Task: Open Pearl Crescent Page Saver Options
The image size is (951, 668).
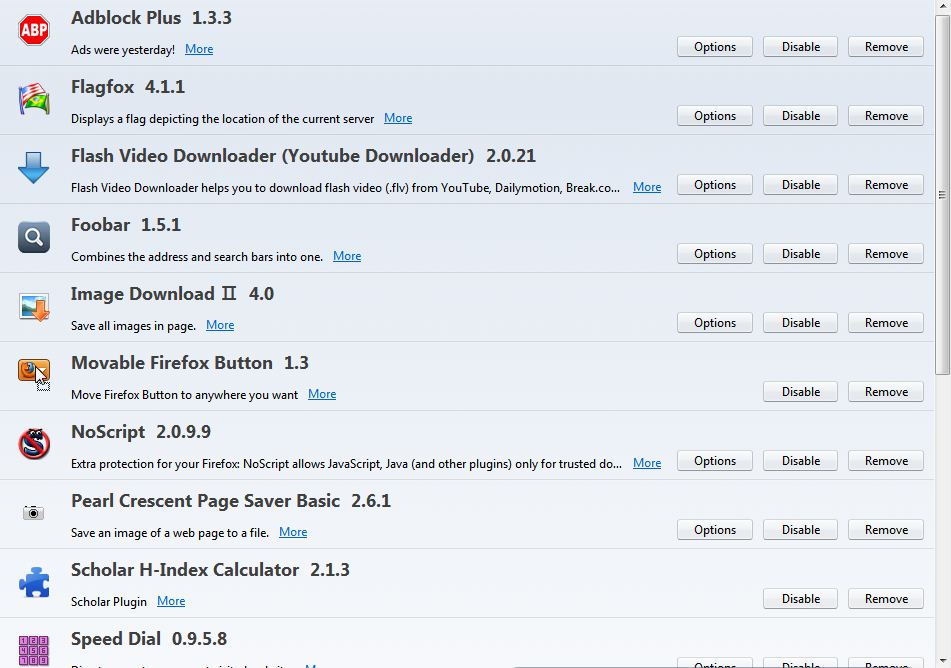Action: (x=714, y=530)
